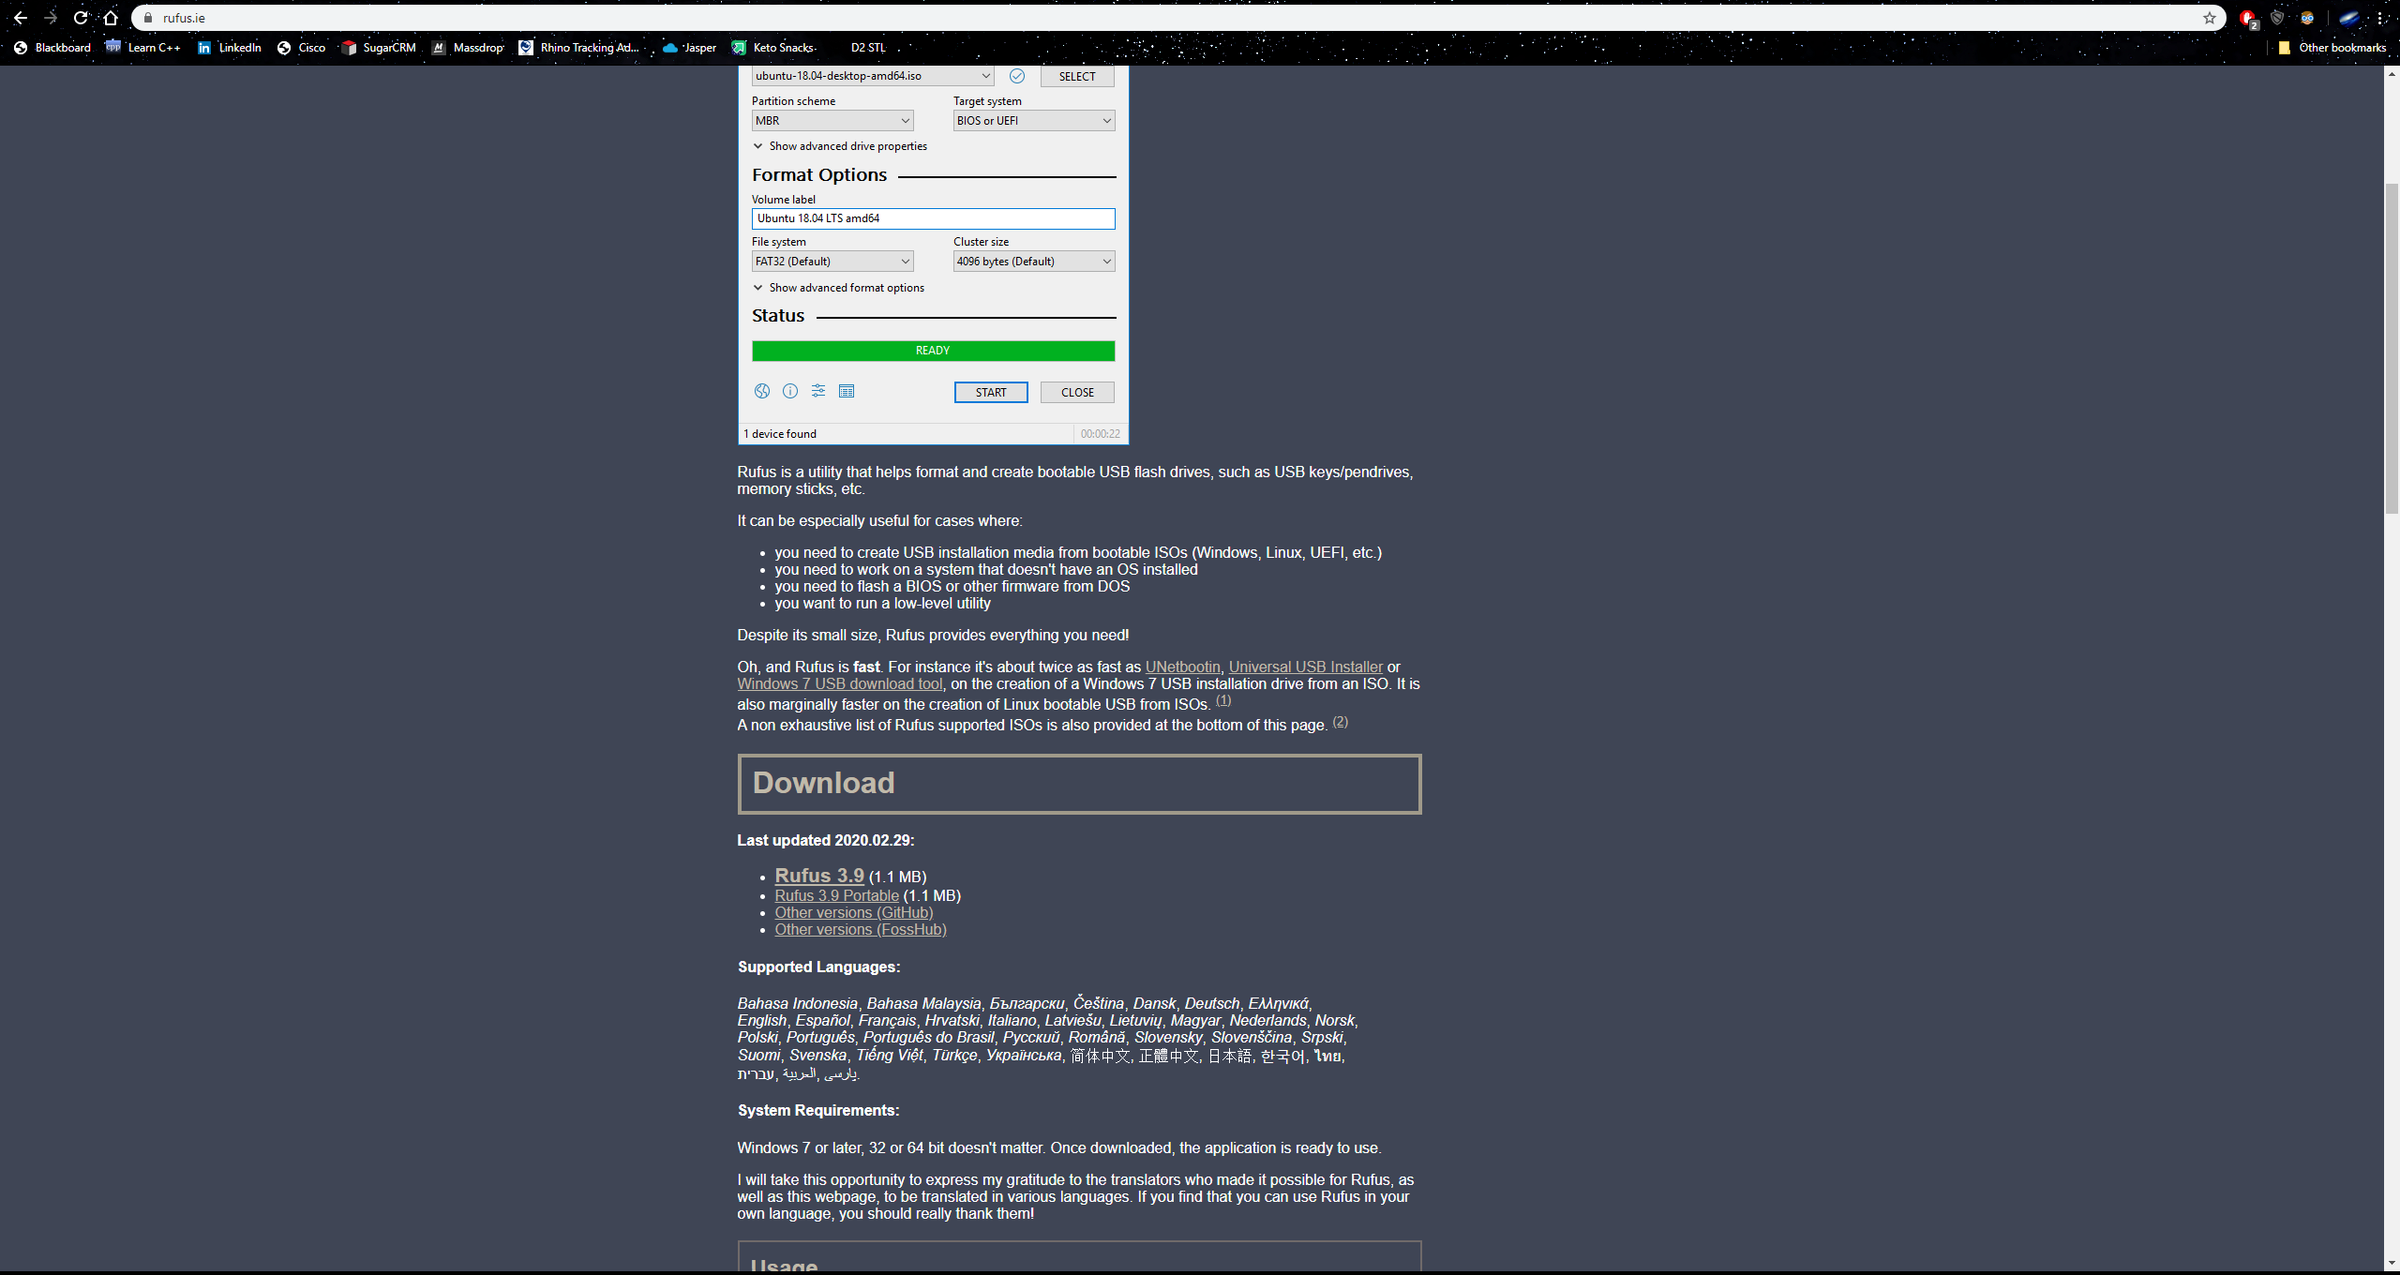Open the Rufus log window icon
Screen dimensions: 2400x1275
[x=847, y=391]
